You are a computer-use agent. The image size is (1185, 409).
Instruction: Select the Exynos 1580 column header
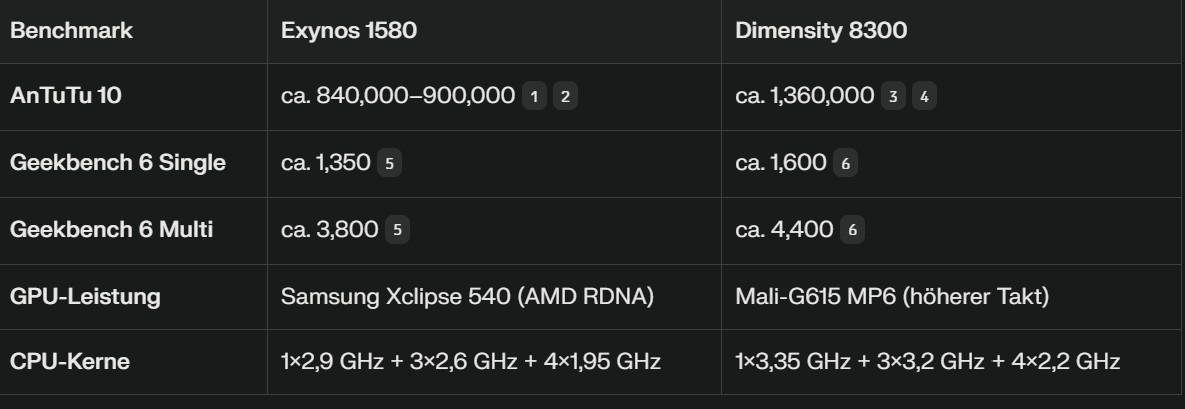pyautogui.click(x=349, y=30)
